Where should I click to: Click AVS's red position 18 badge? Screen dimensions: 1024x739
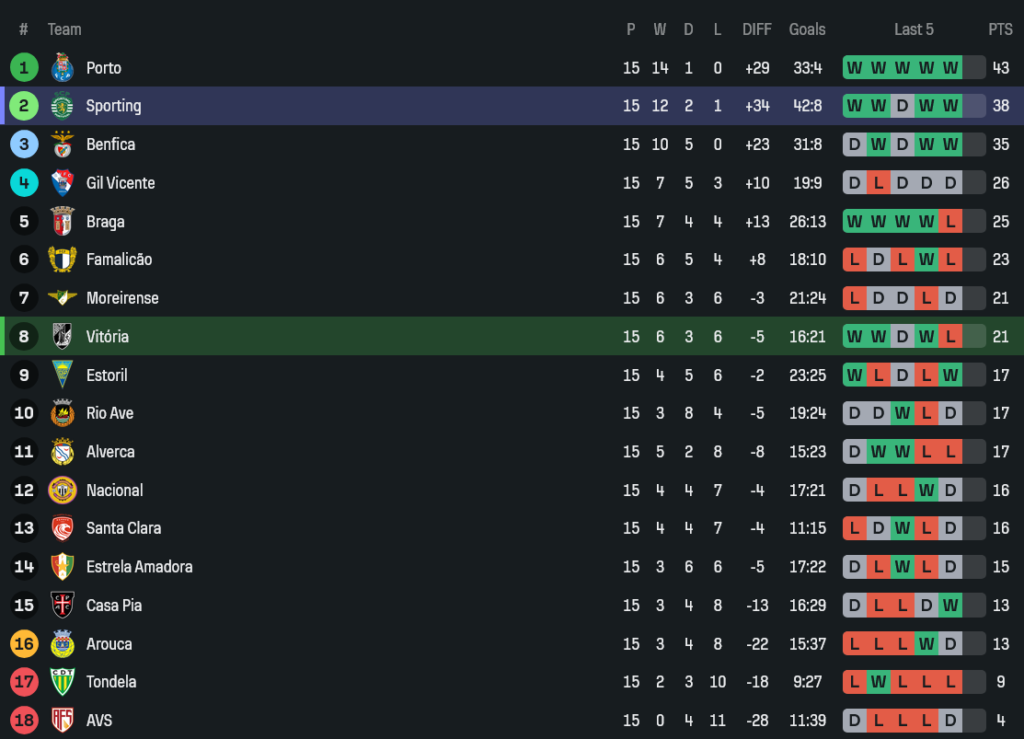(x=24, y=720)
